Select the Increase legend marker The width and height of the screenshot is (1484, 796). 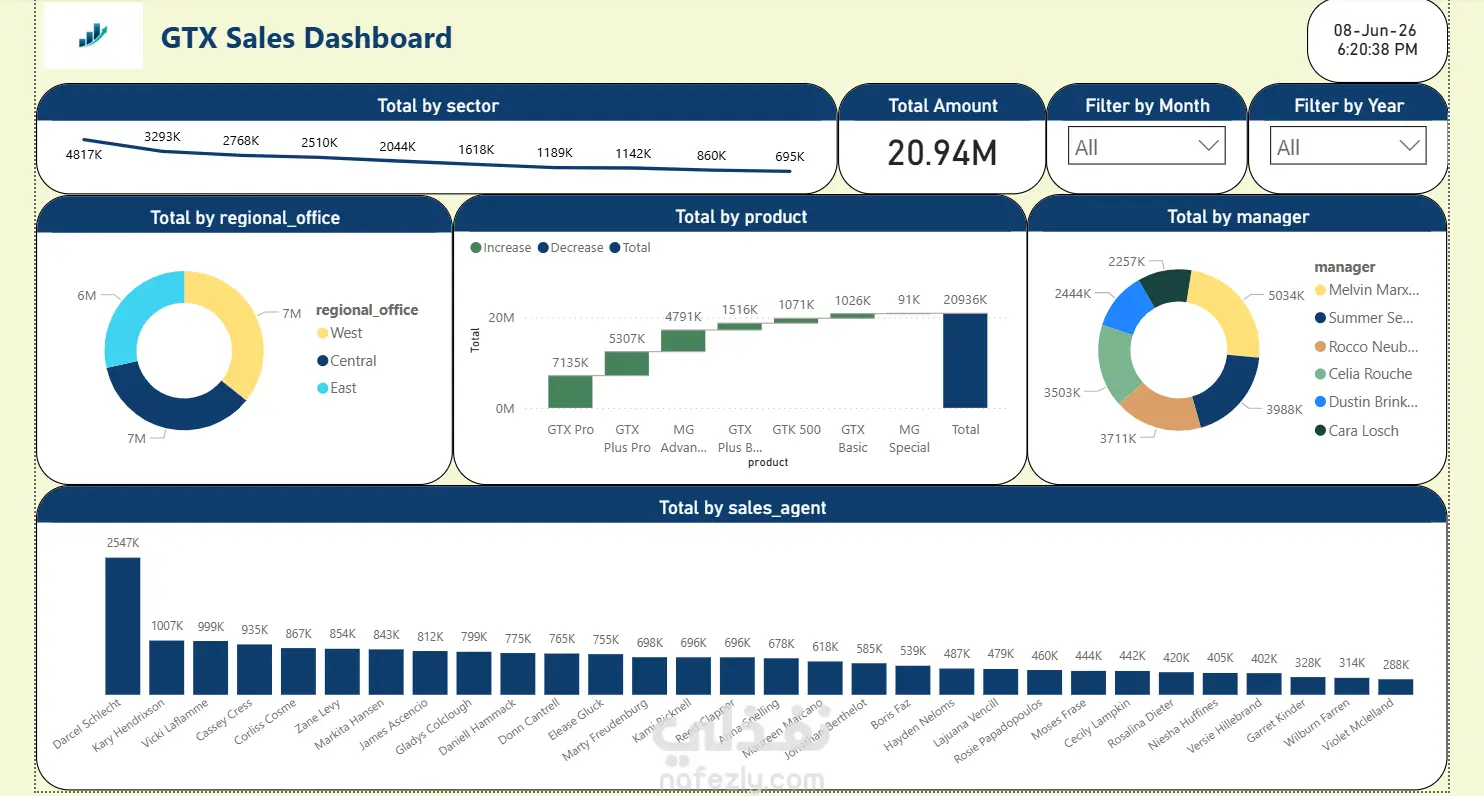pyautogui.click(x=476, y=248)
